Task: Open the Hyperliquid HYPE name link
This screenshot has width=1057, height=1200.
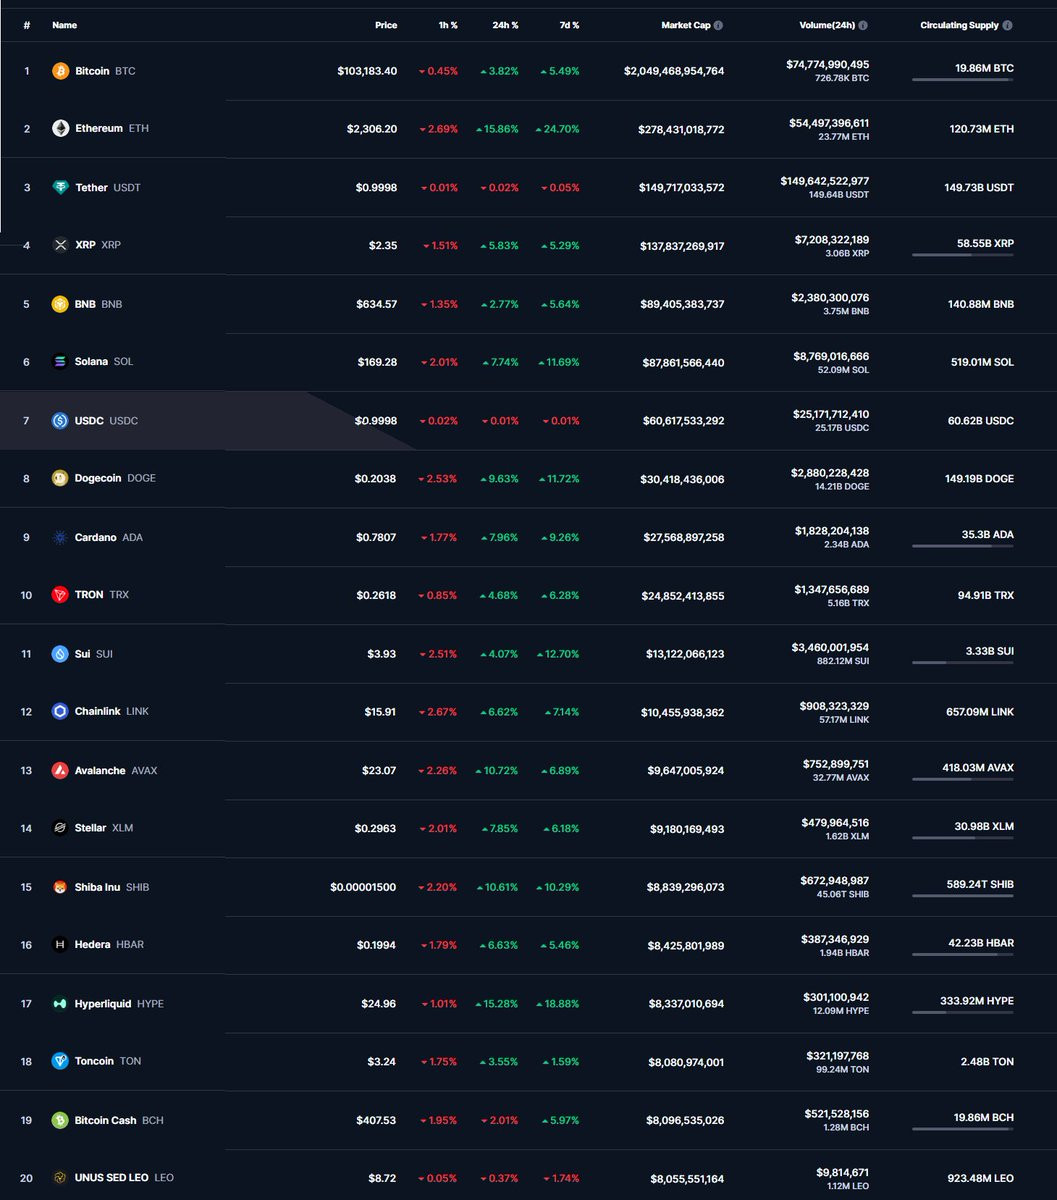Action: pos(119,1003)
